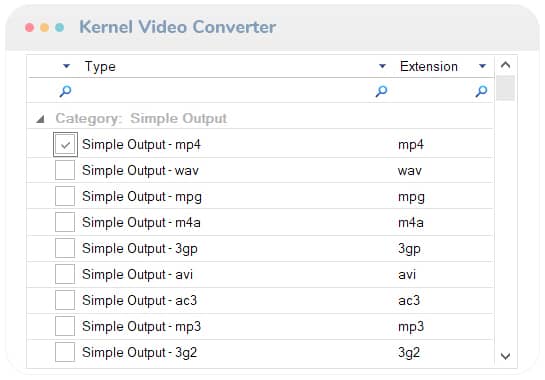
Task: Sort by the Extension column header
Action: 429,66
